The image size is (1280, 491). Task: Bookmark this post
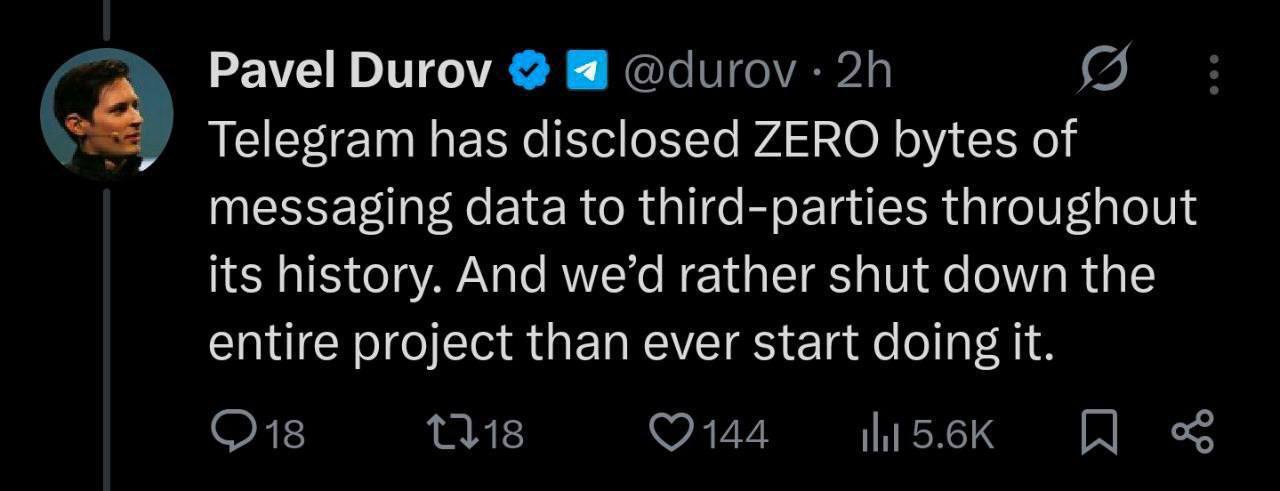tap(1100, 434)
